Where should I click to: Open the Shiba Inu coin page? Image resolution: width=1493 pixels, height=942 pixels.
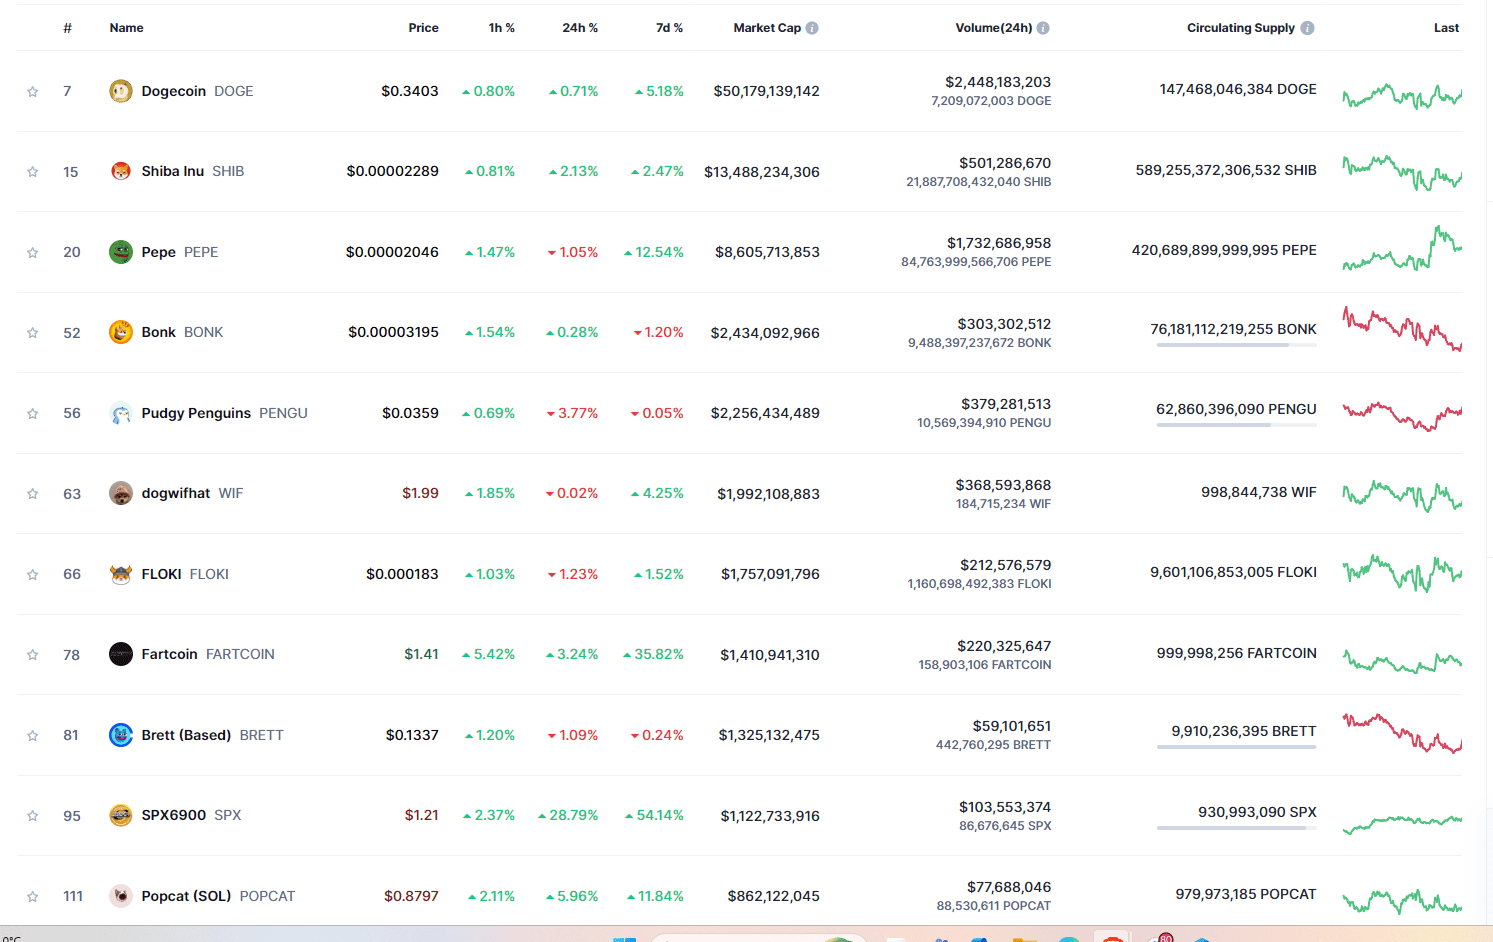point(173,170)
